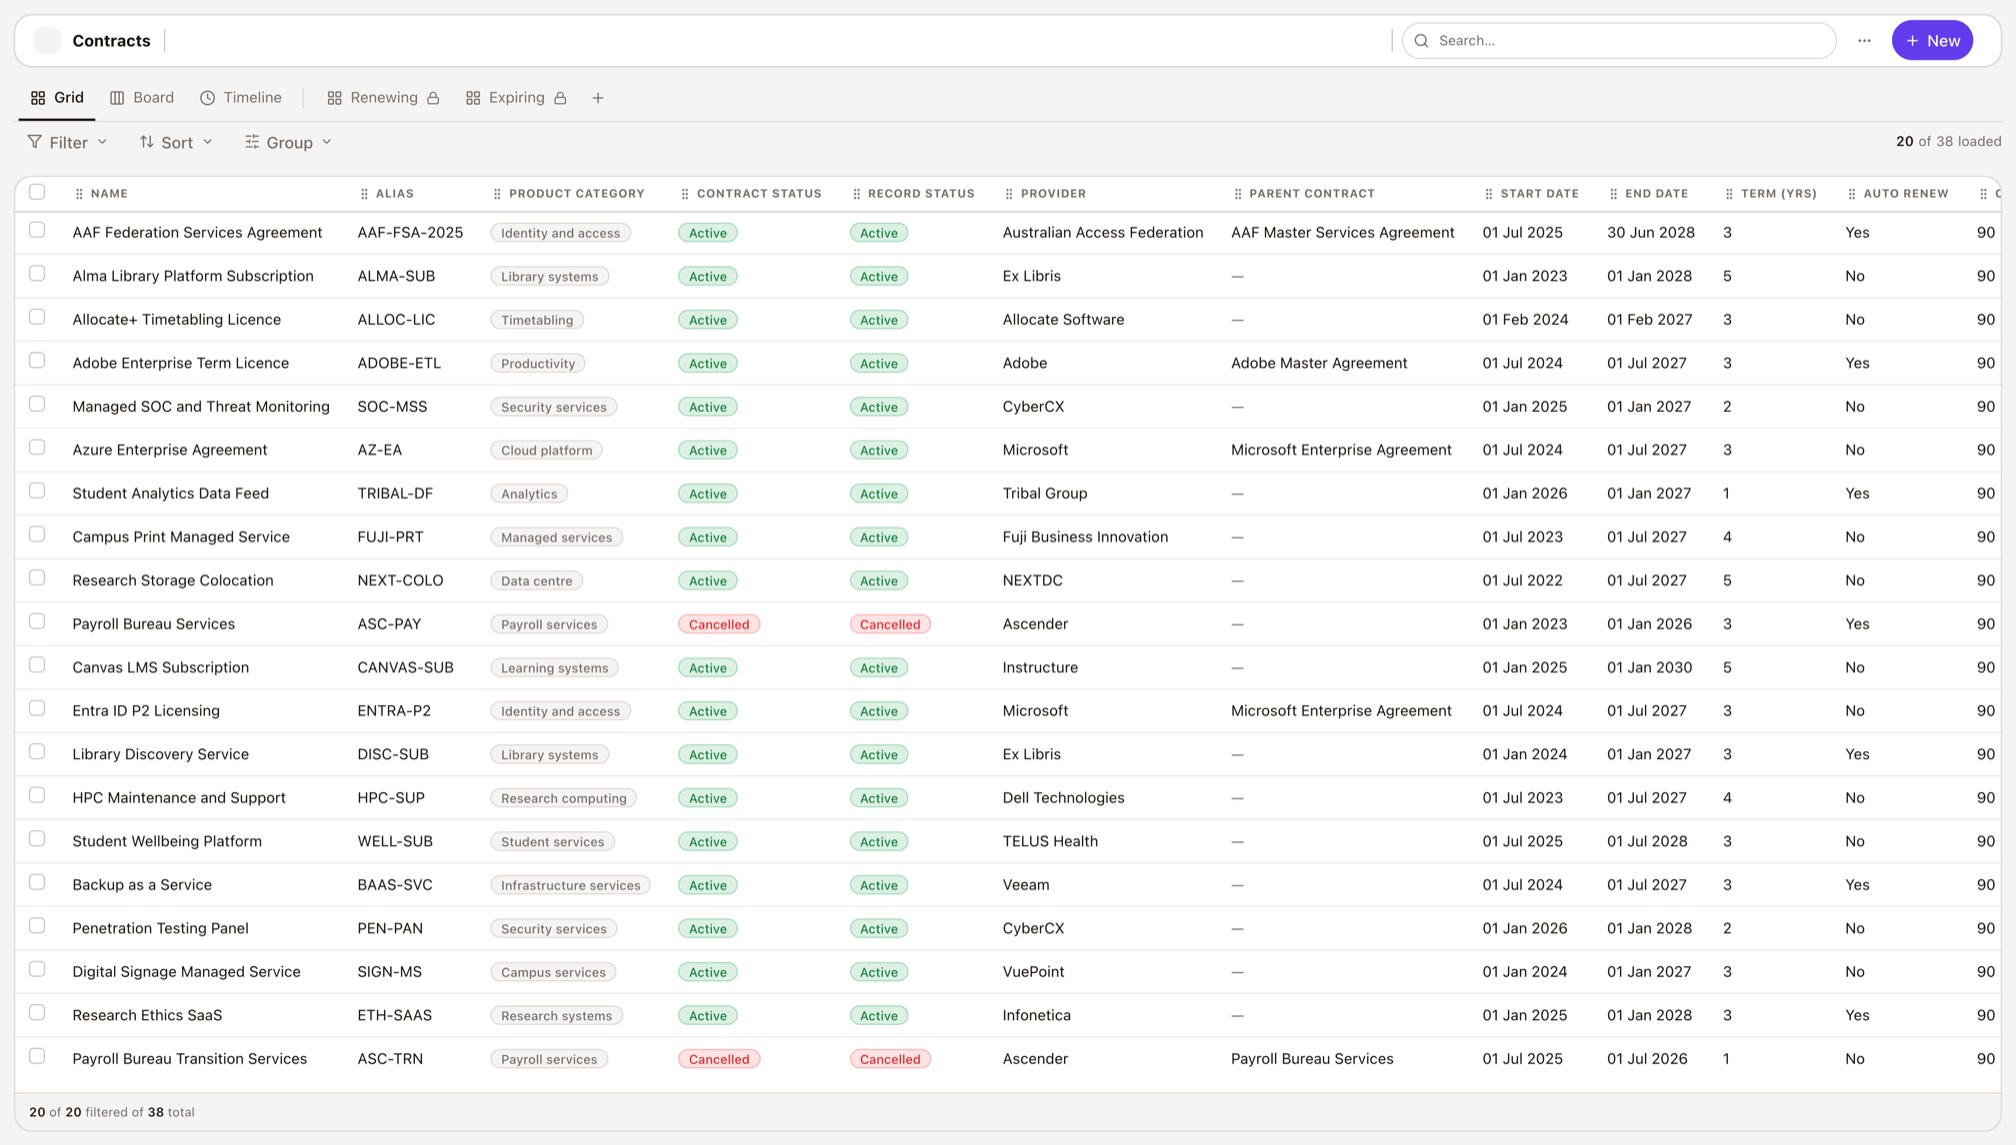
Task: Click the lock icon on Expiring view
Action: tap(560, 98)
